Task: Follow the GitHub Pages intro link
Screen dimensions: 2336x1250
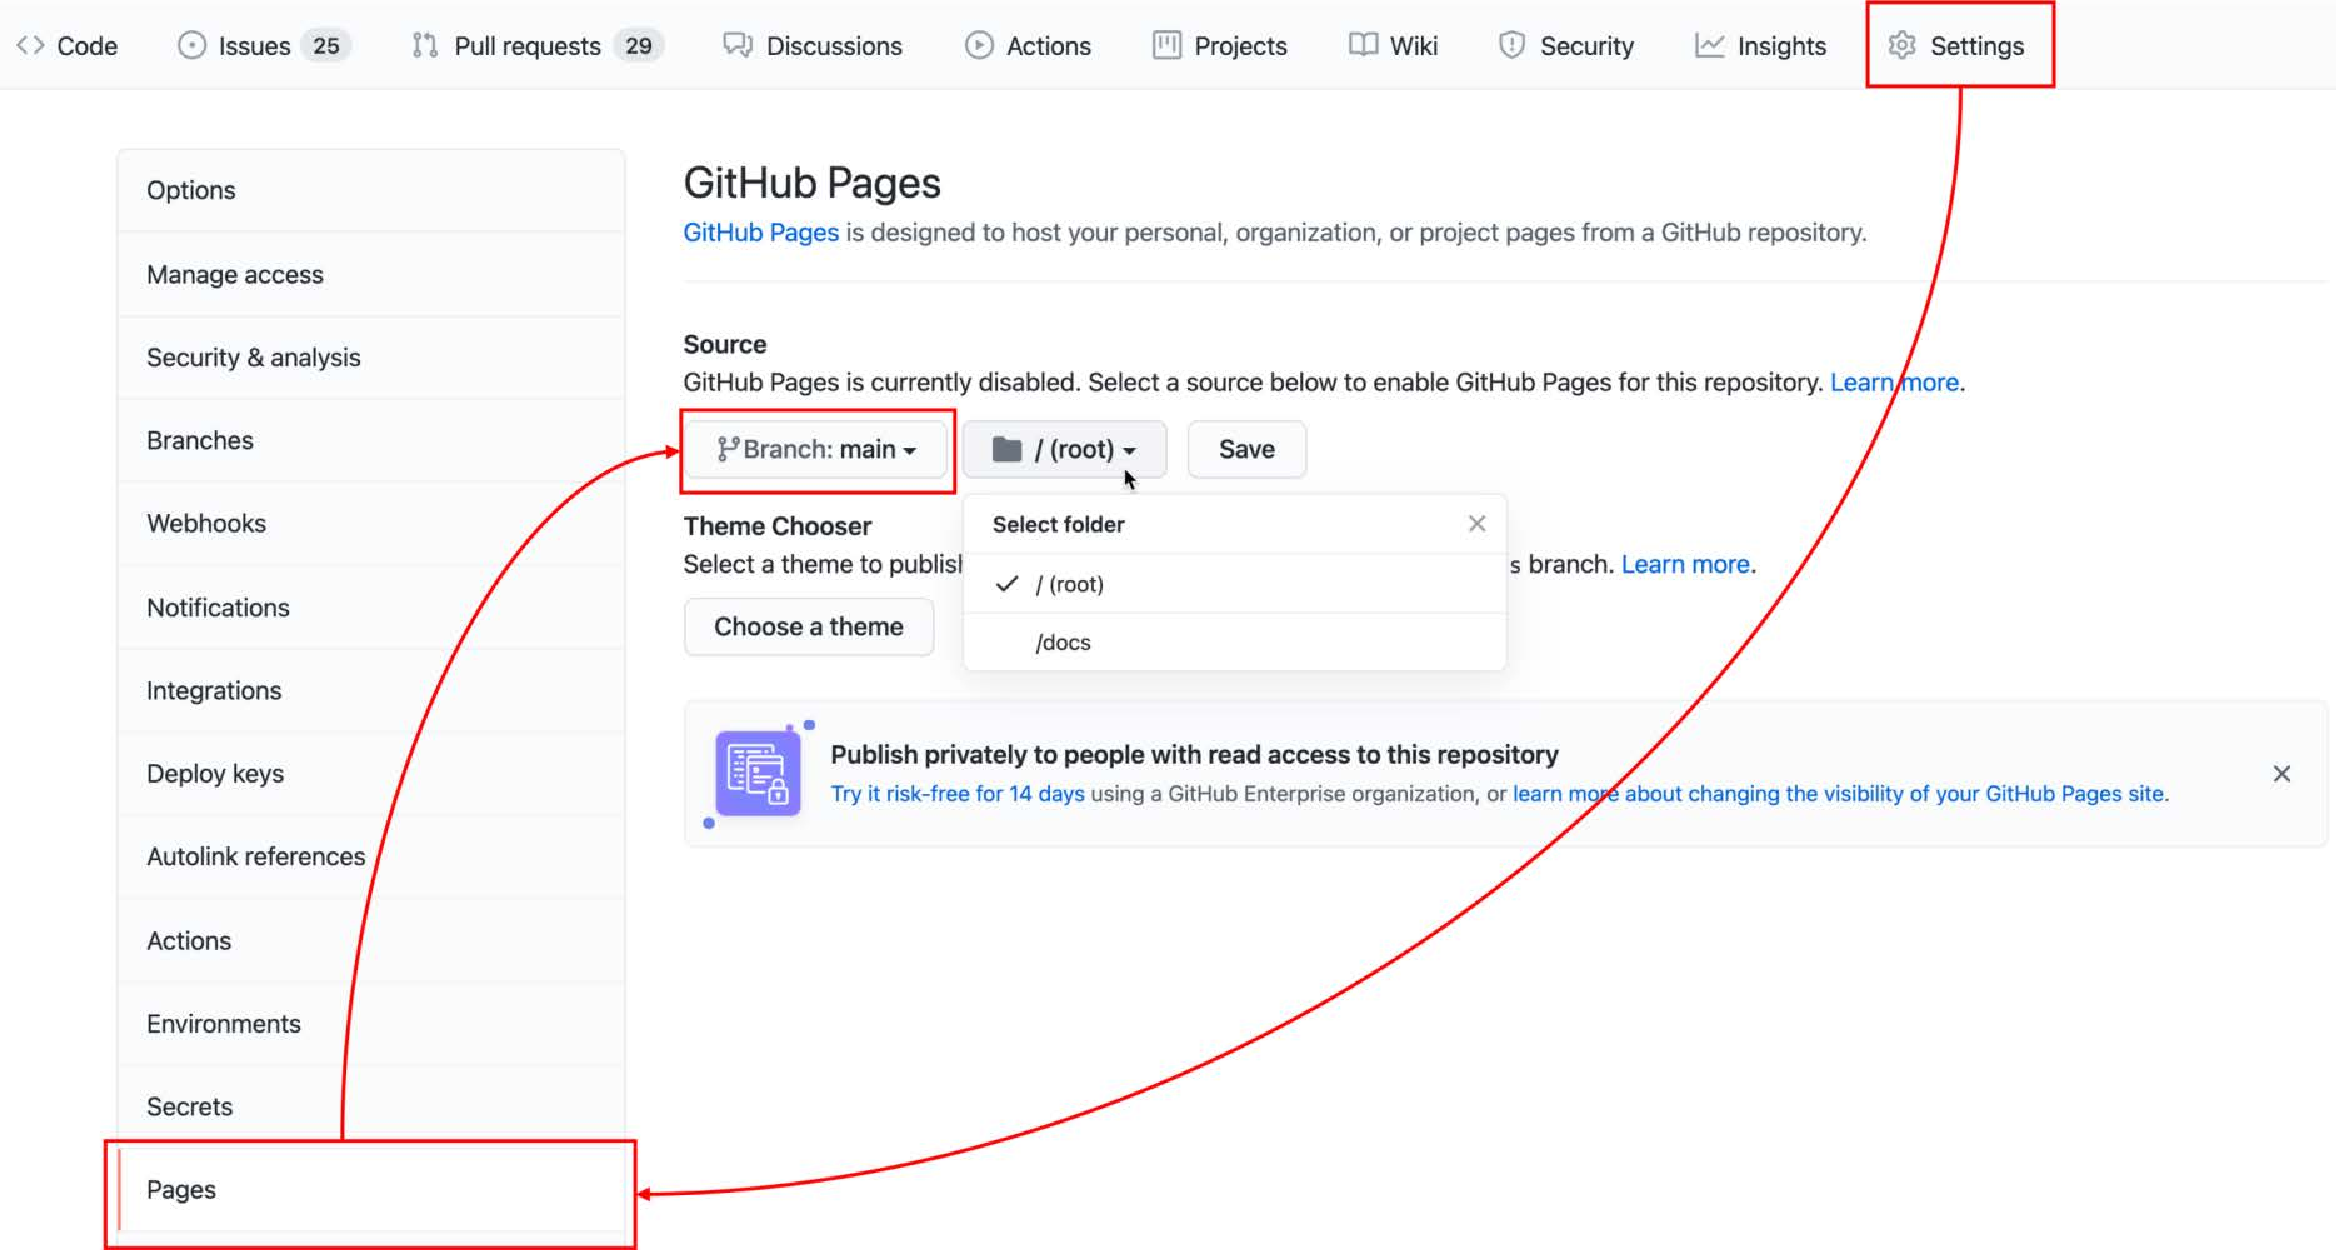Action: [x=761, y=232]
